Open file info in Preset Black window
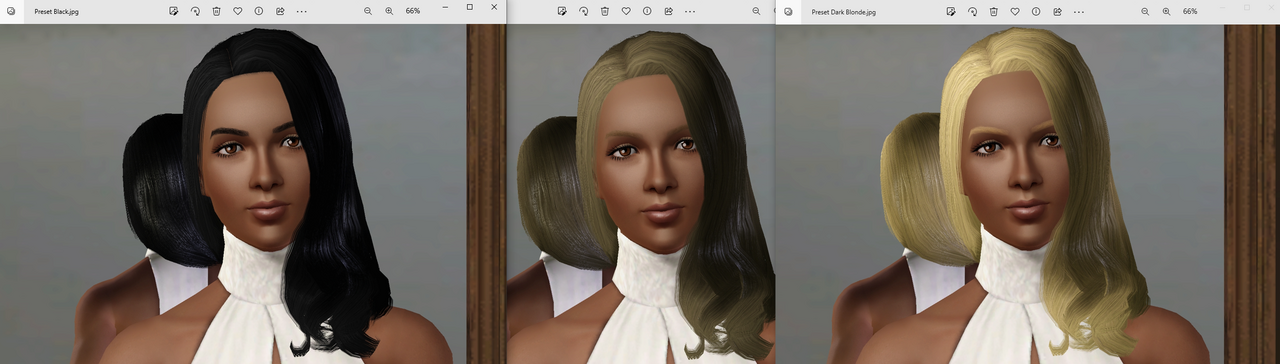This screenshot has height=364, width=1280. [258, 11]
